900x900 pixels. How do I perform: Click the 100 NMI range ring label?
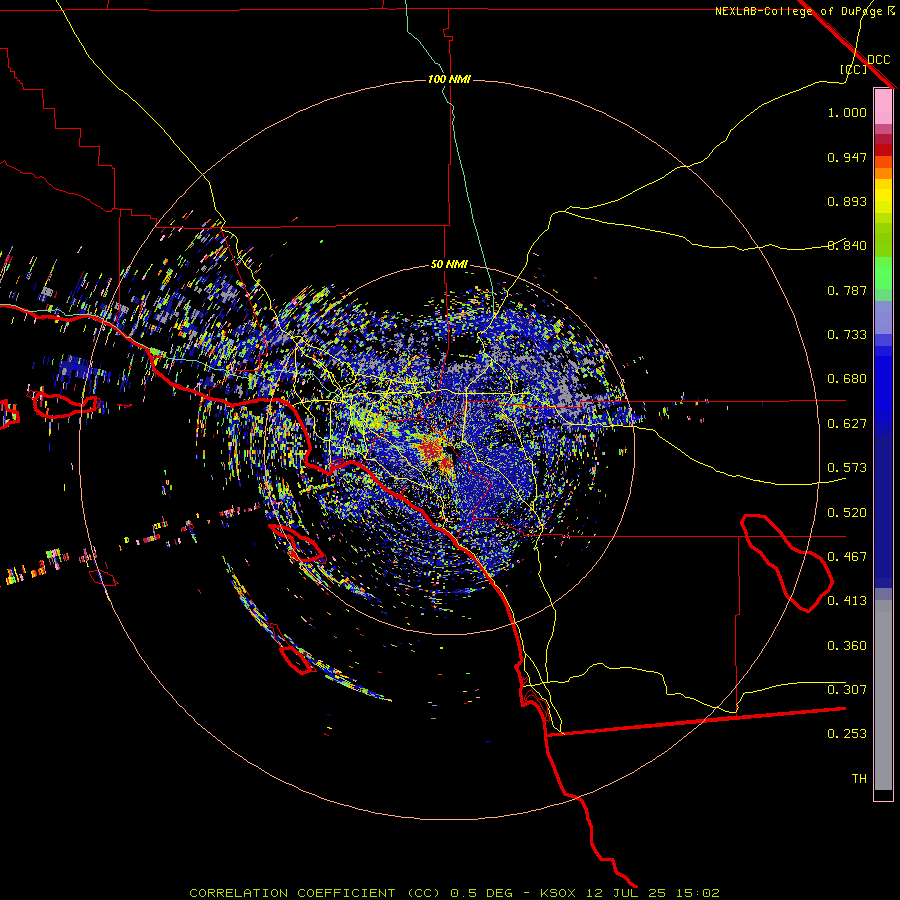tap(449, 79)
